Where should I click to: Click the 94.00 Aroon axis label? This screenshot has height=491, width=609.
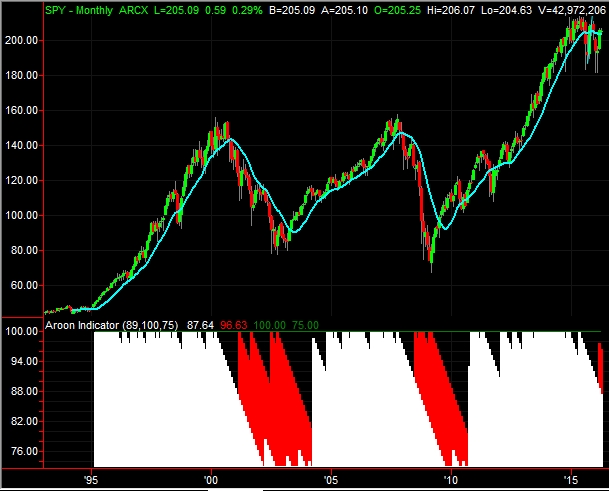24,361
